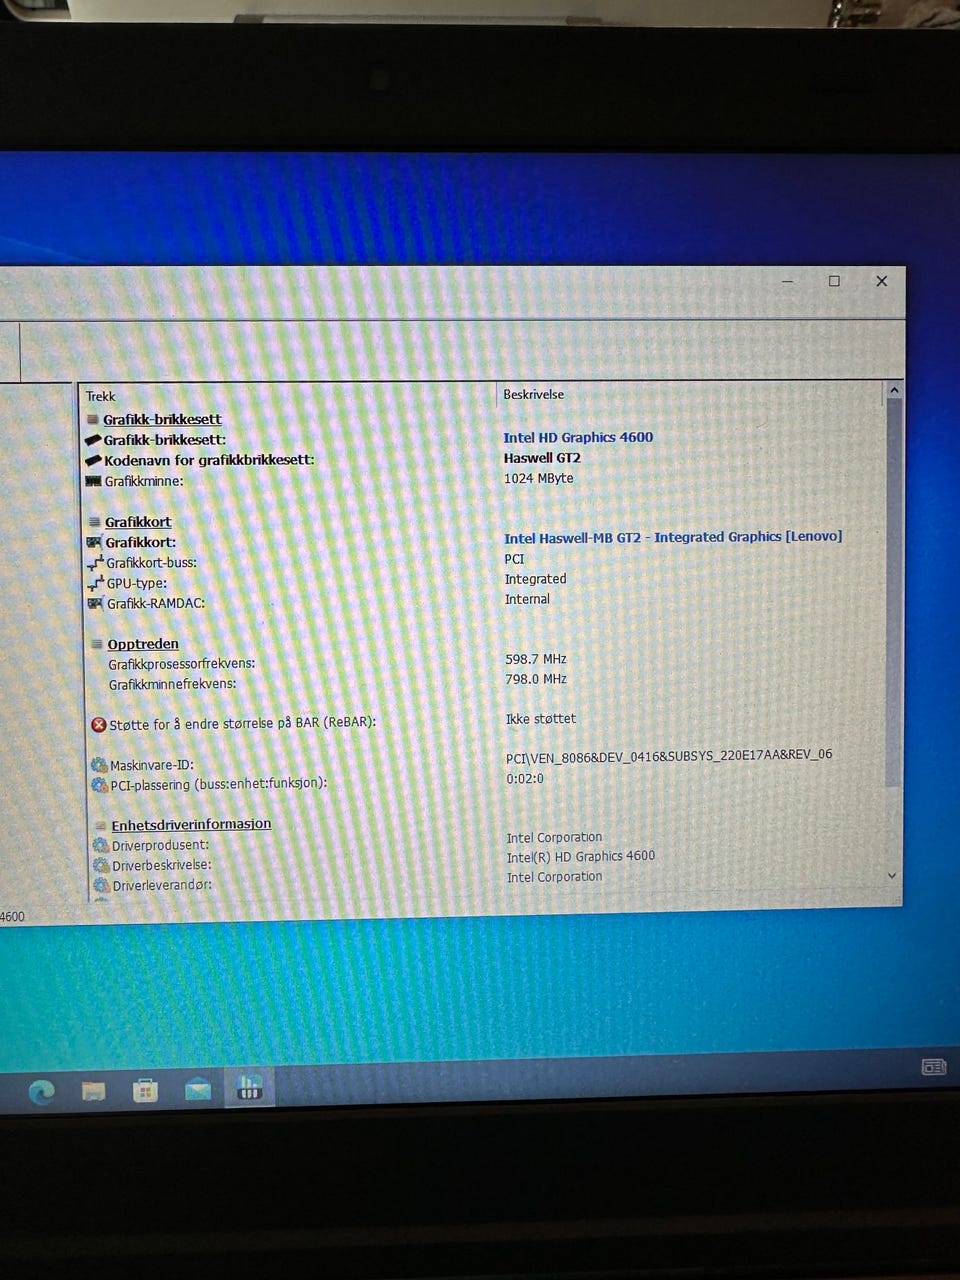Open the Mail app from the taskbar

pyautogui.click(x=198, y=1089)
